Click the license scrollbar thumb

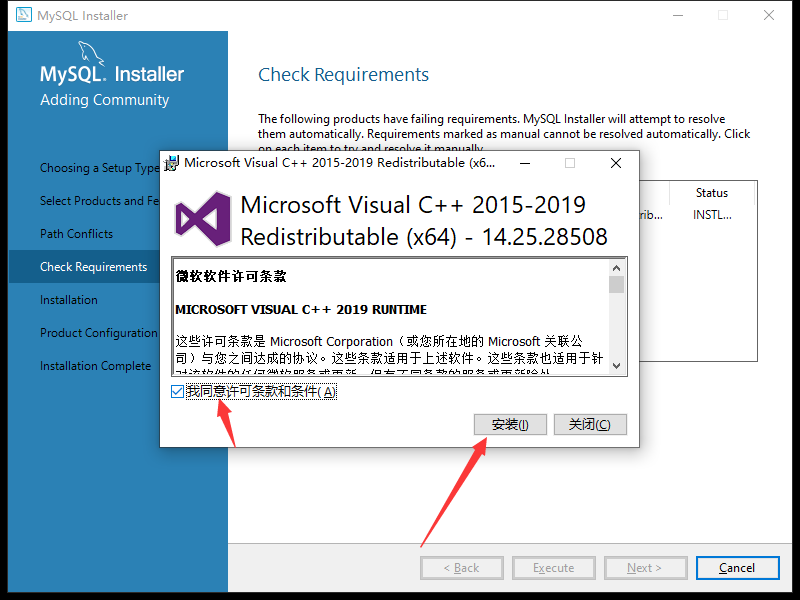pyautogui.click(x=616, y=284)
